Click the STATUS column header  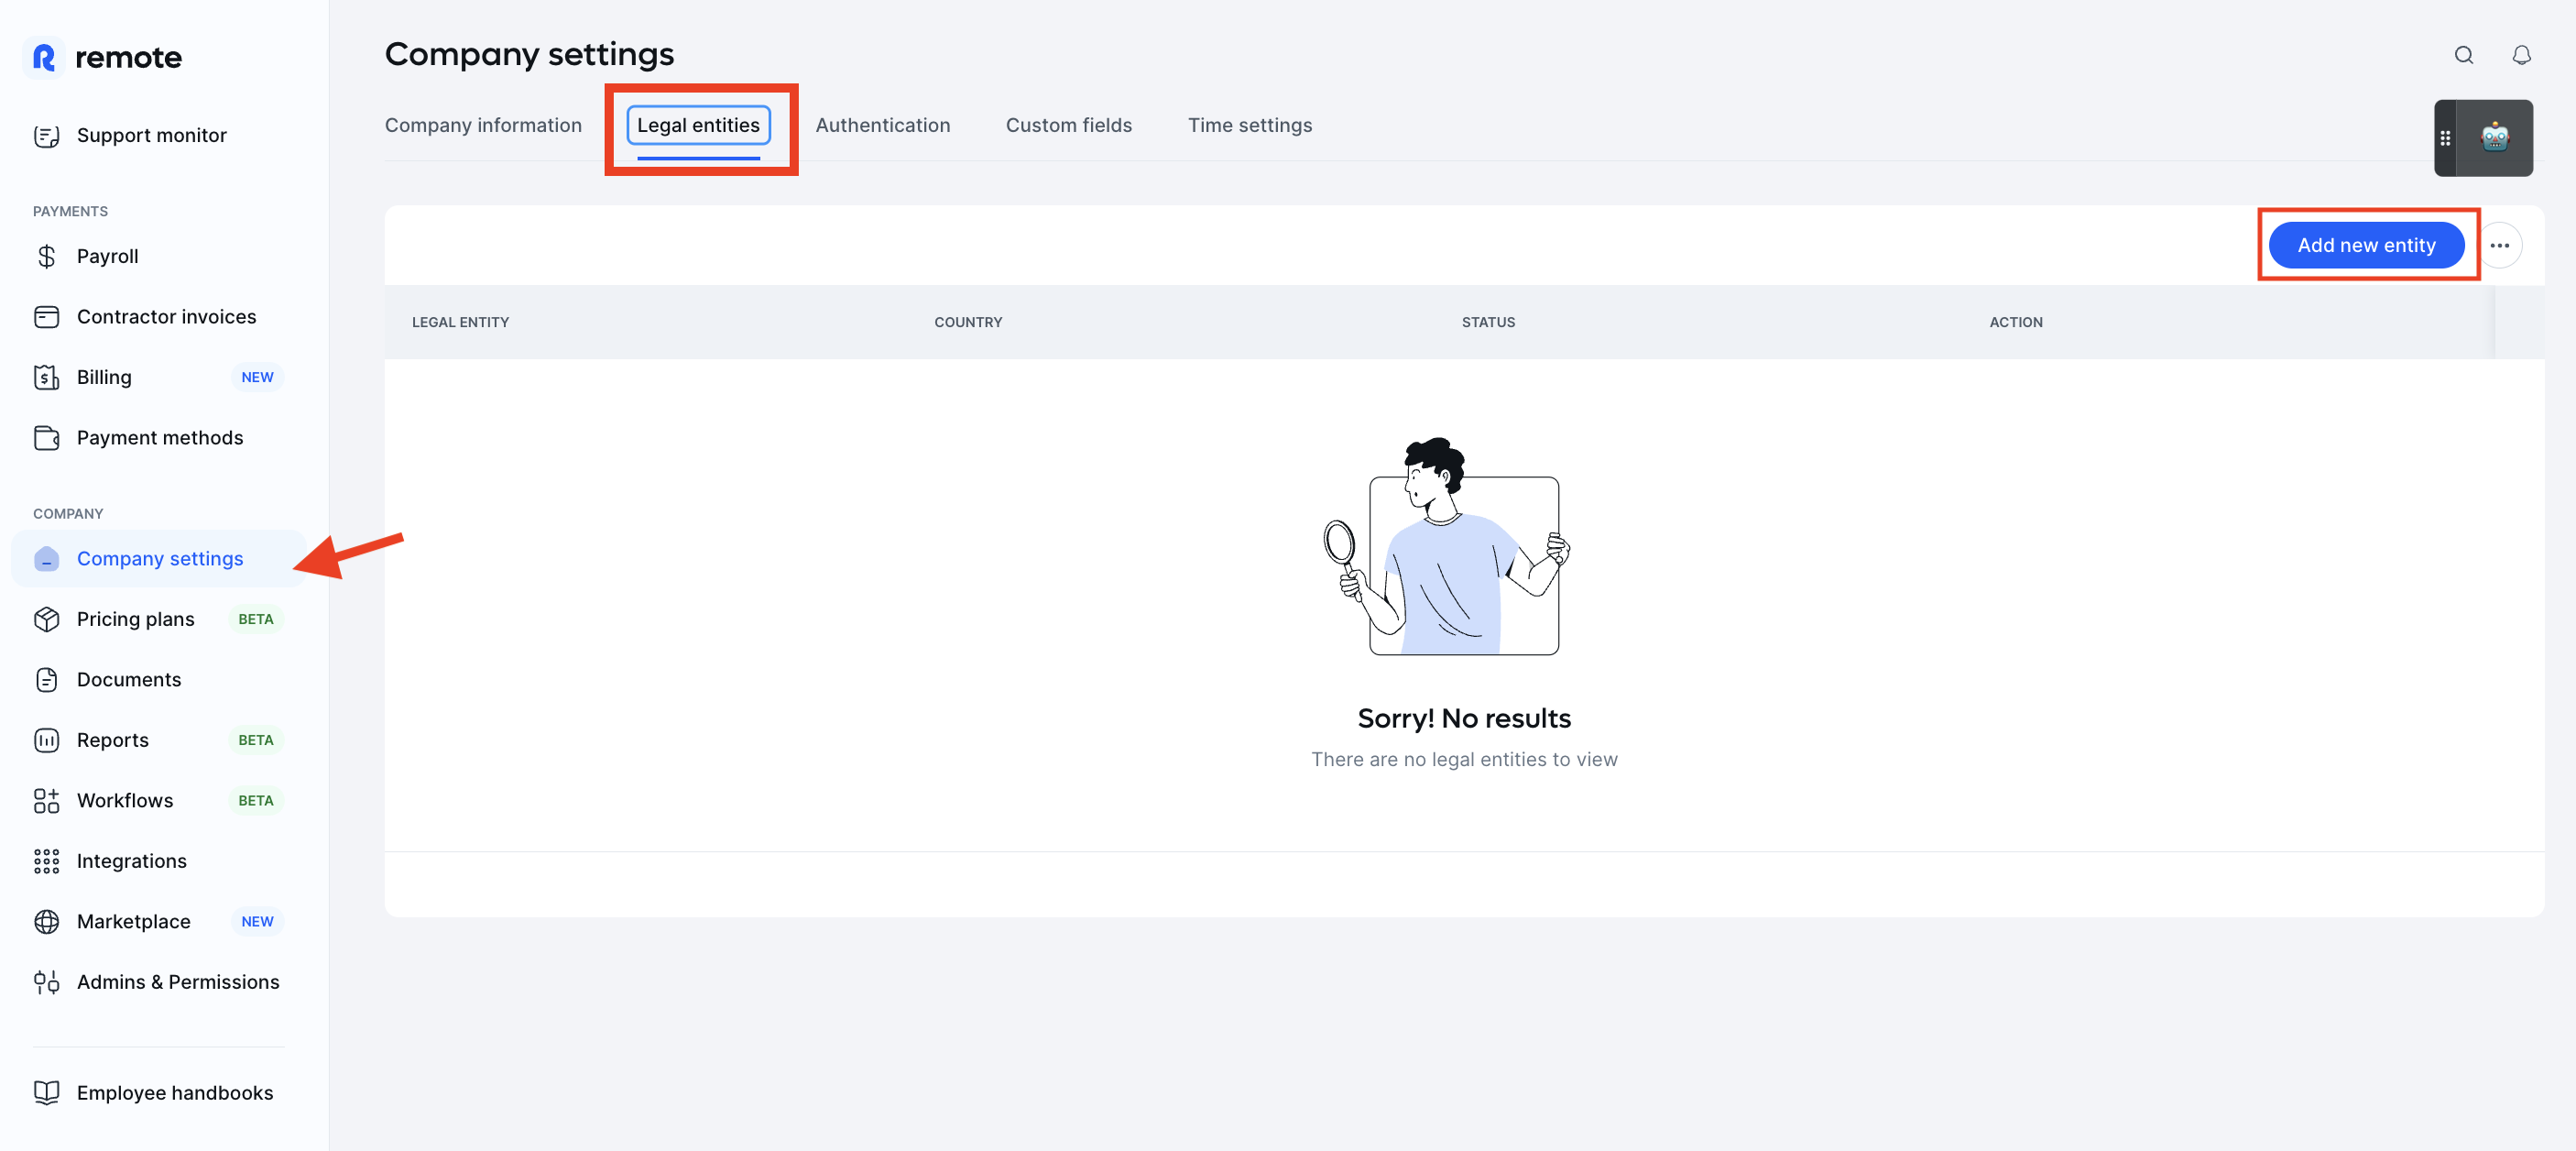(x=1488, y=323)
